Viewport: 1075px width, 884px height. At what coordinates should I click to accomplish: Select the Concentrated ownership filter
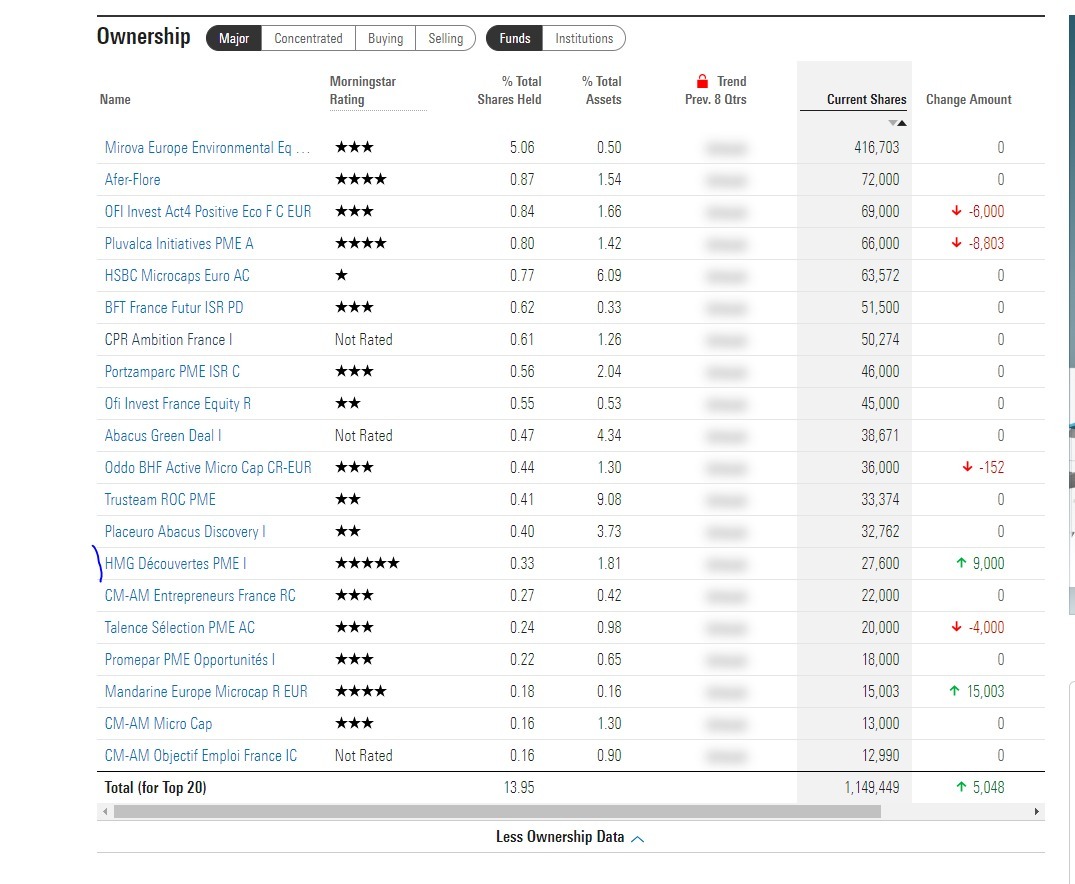pyautogui.click(x=308, y=38)
